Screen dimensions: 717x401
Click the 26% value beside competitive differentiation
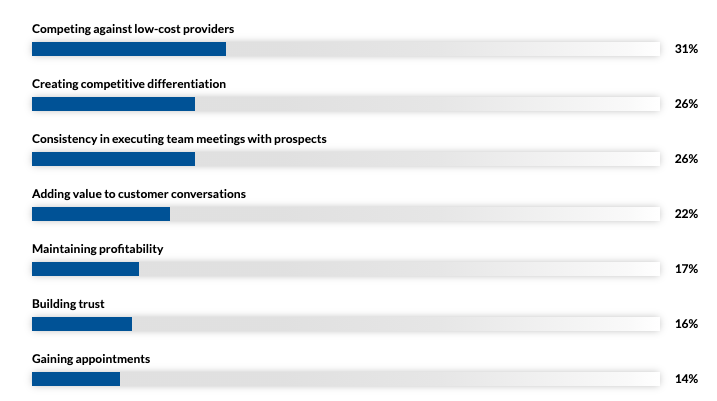tap(686, 104)
